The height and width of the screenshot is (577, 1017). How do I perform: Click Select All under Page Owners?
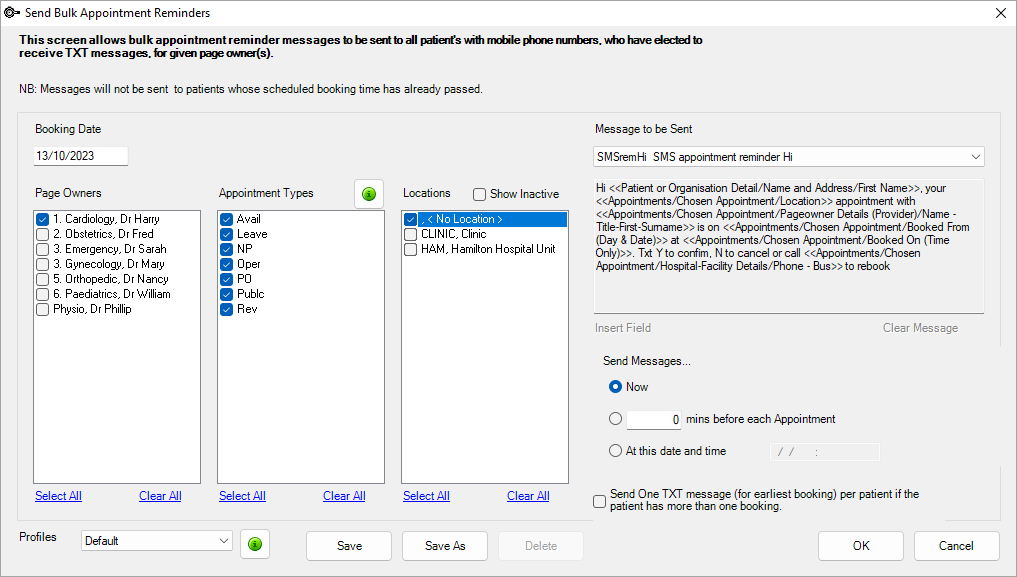(58, 496)
